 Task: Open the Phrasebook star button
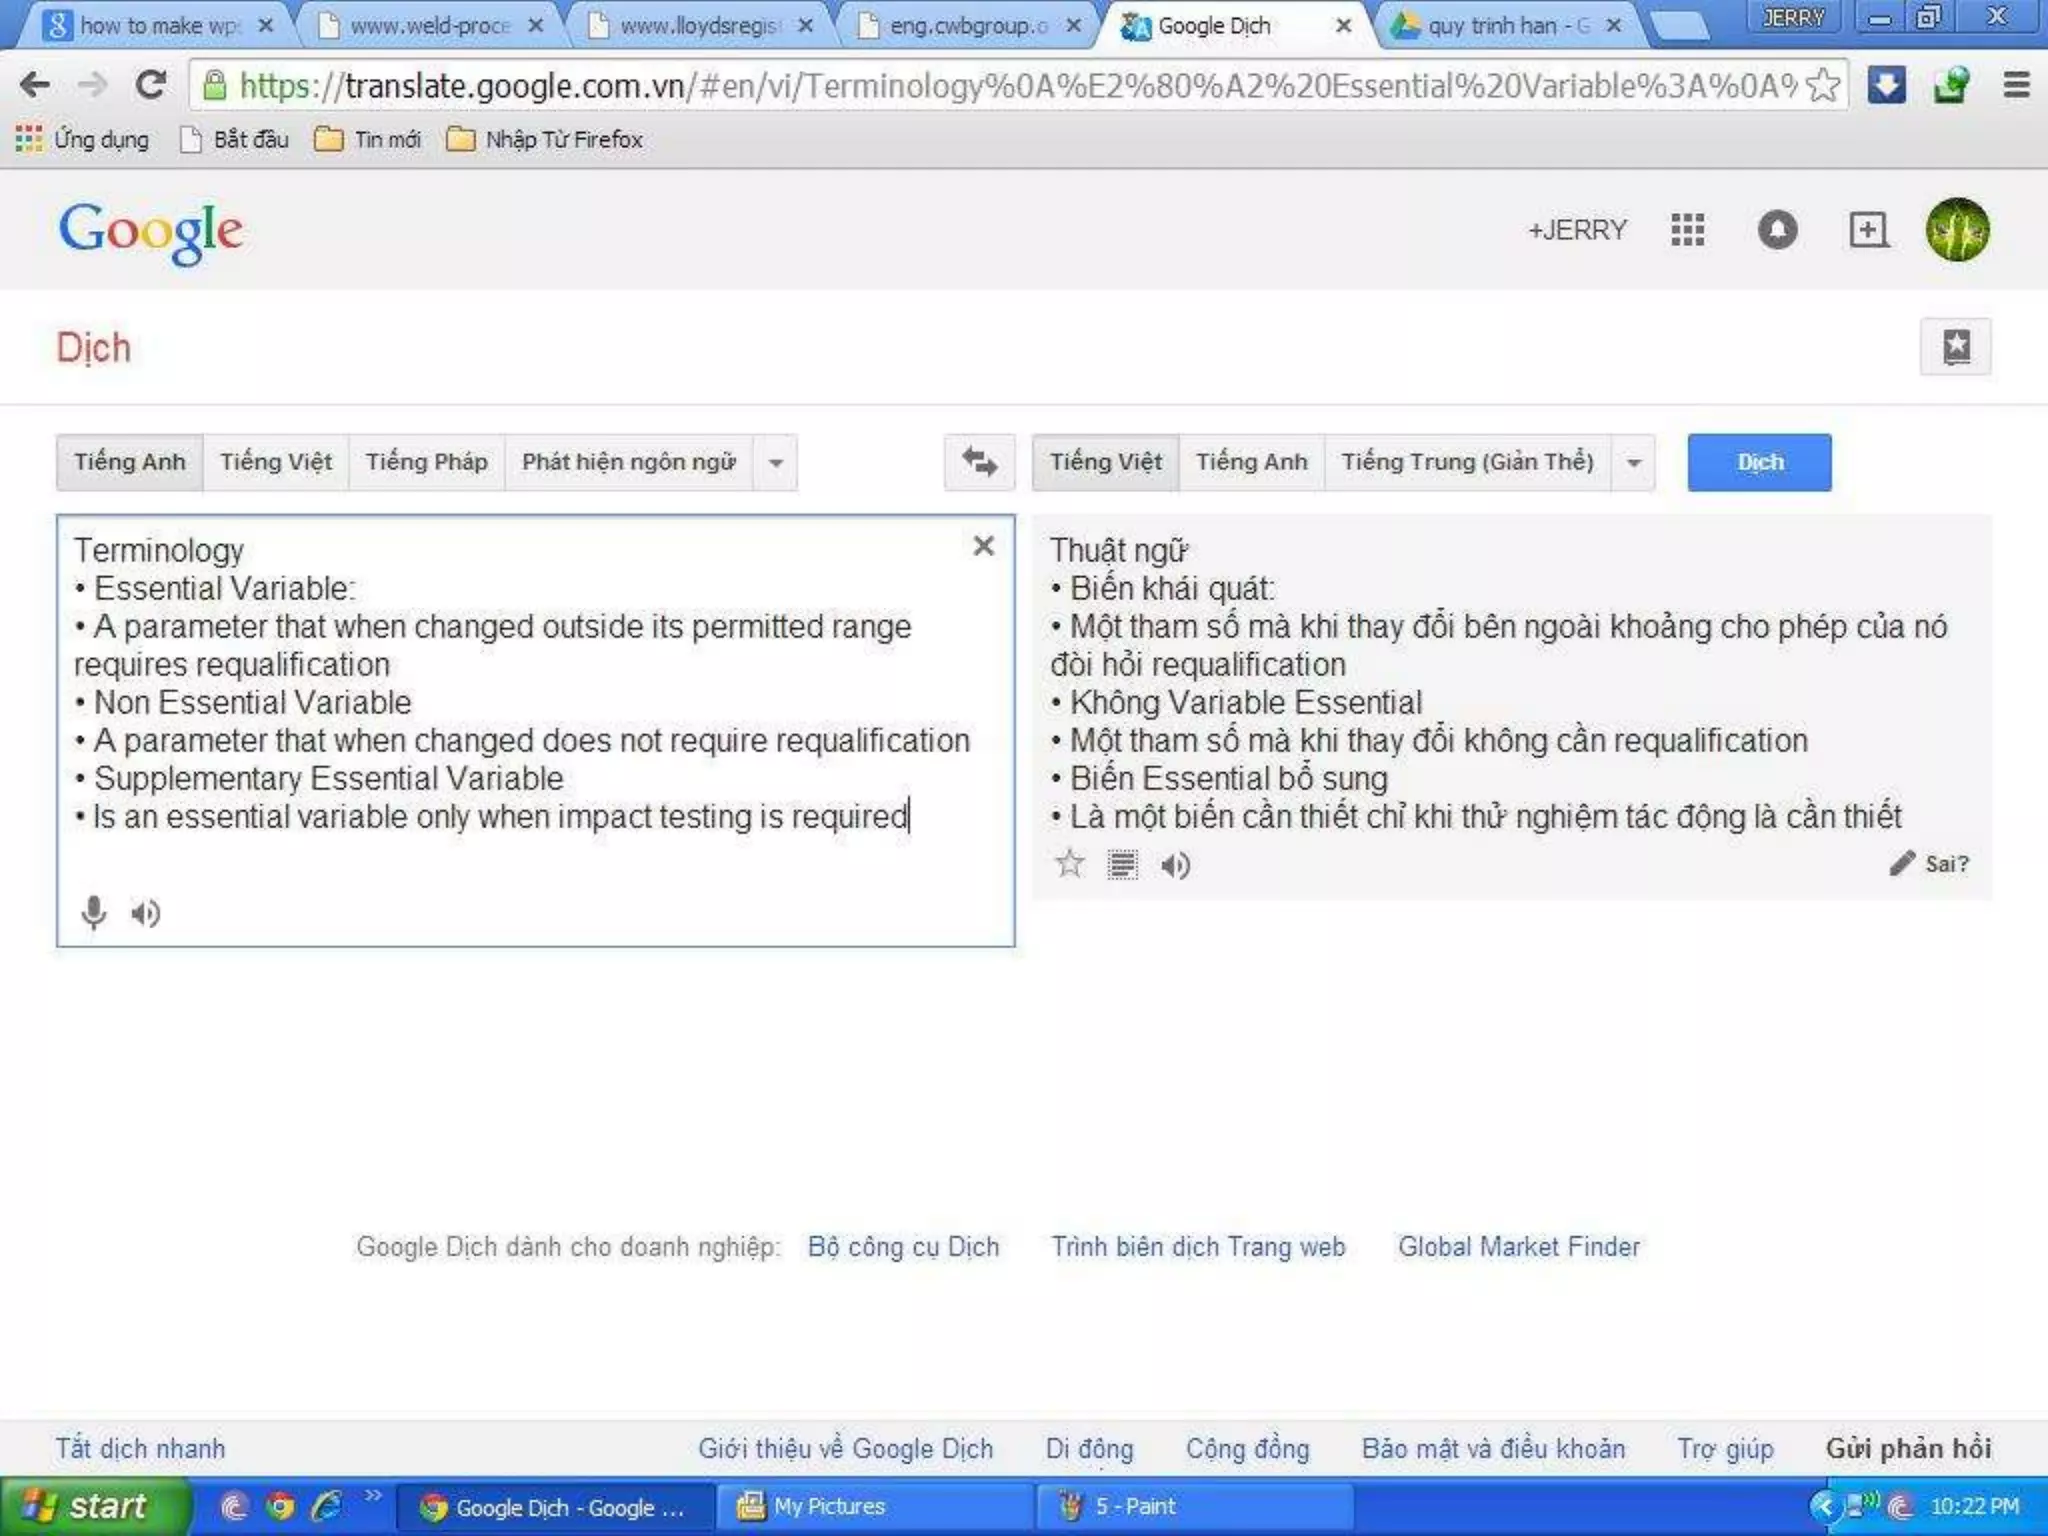(1956, 347)
